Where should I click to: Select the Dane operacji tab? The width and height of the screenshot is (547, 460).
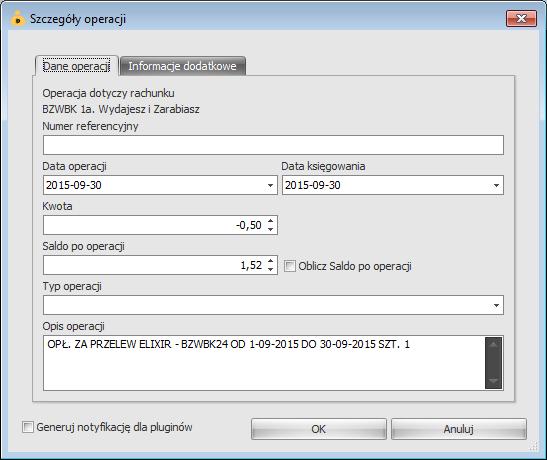tap(76, 66)
